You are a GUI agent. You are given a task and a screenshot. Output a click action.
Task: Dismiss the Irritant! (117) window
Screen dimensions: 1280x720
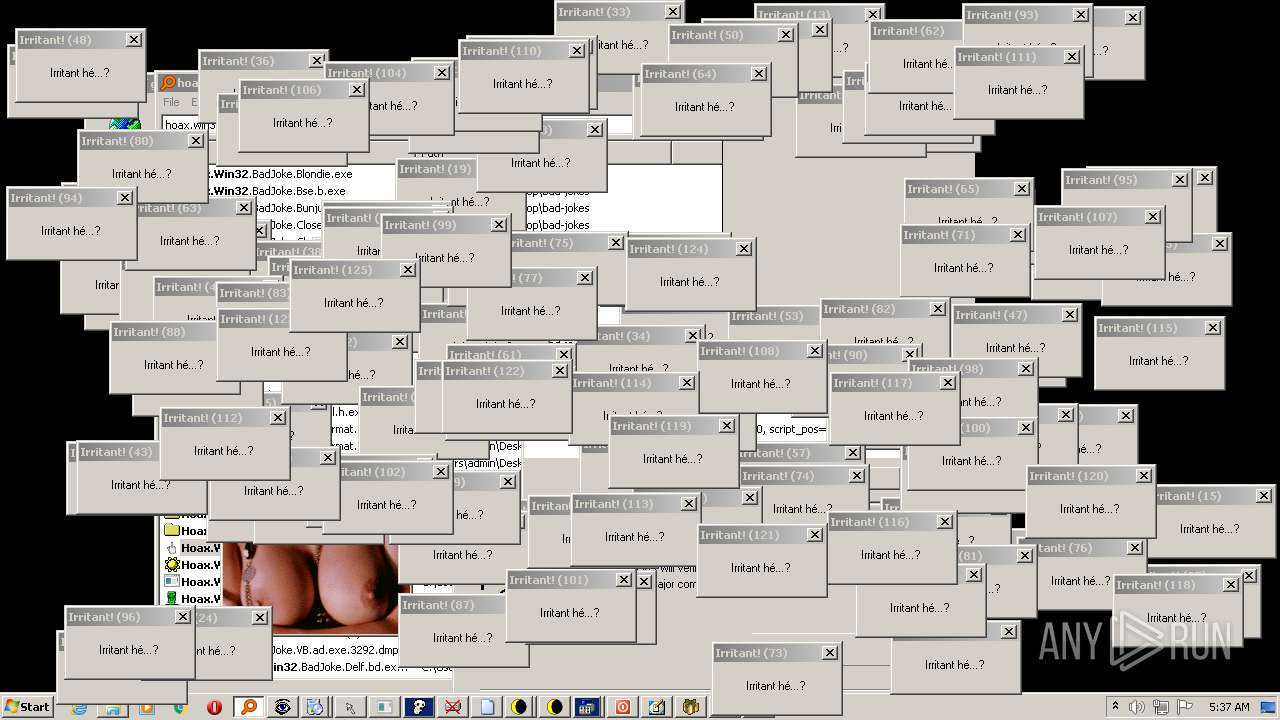pyautogui.click(x=947, y=383)
